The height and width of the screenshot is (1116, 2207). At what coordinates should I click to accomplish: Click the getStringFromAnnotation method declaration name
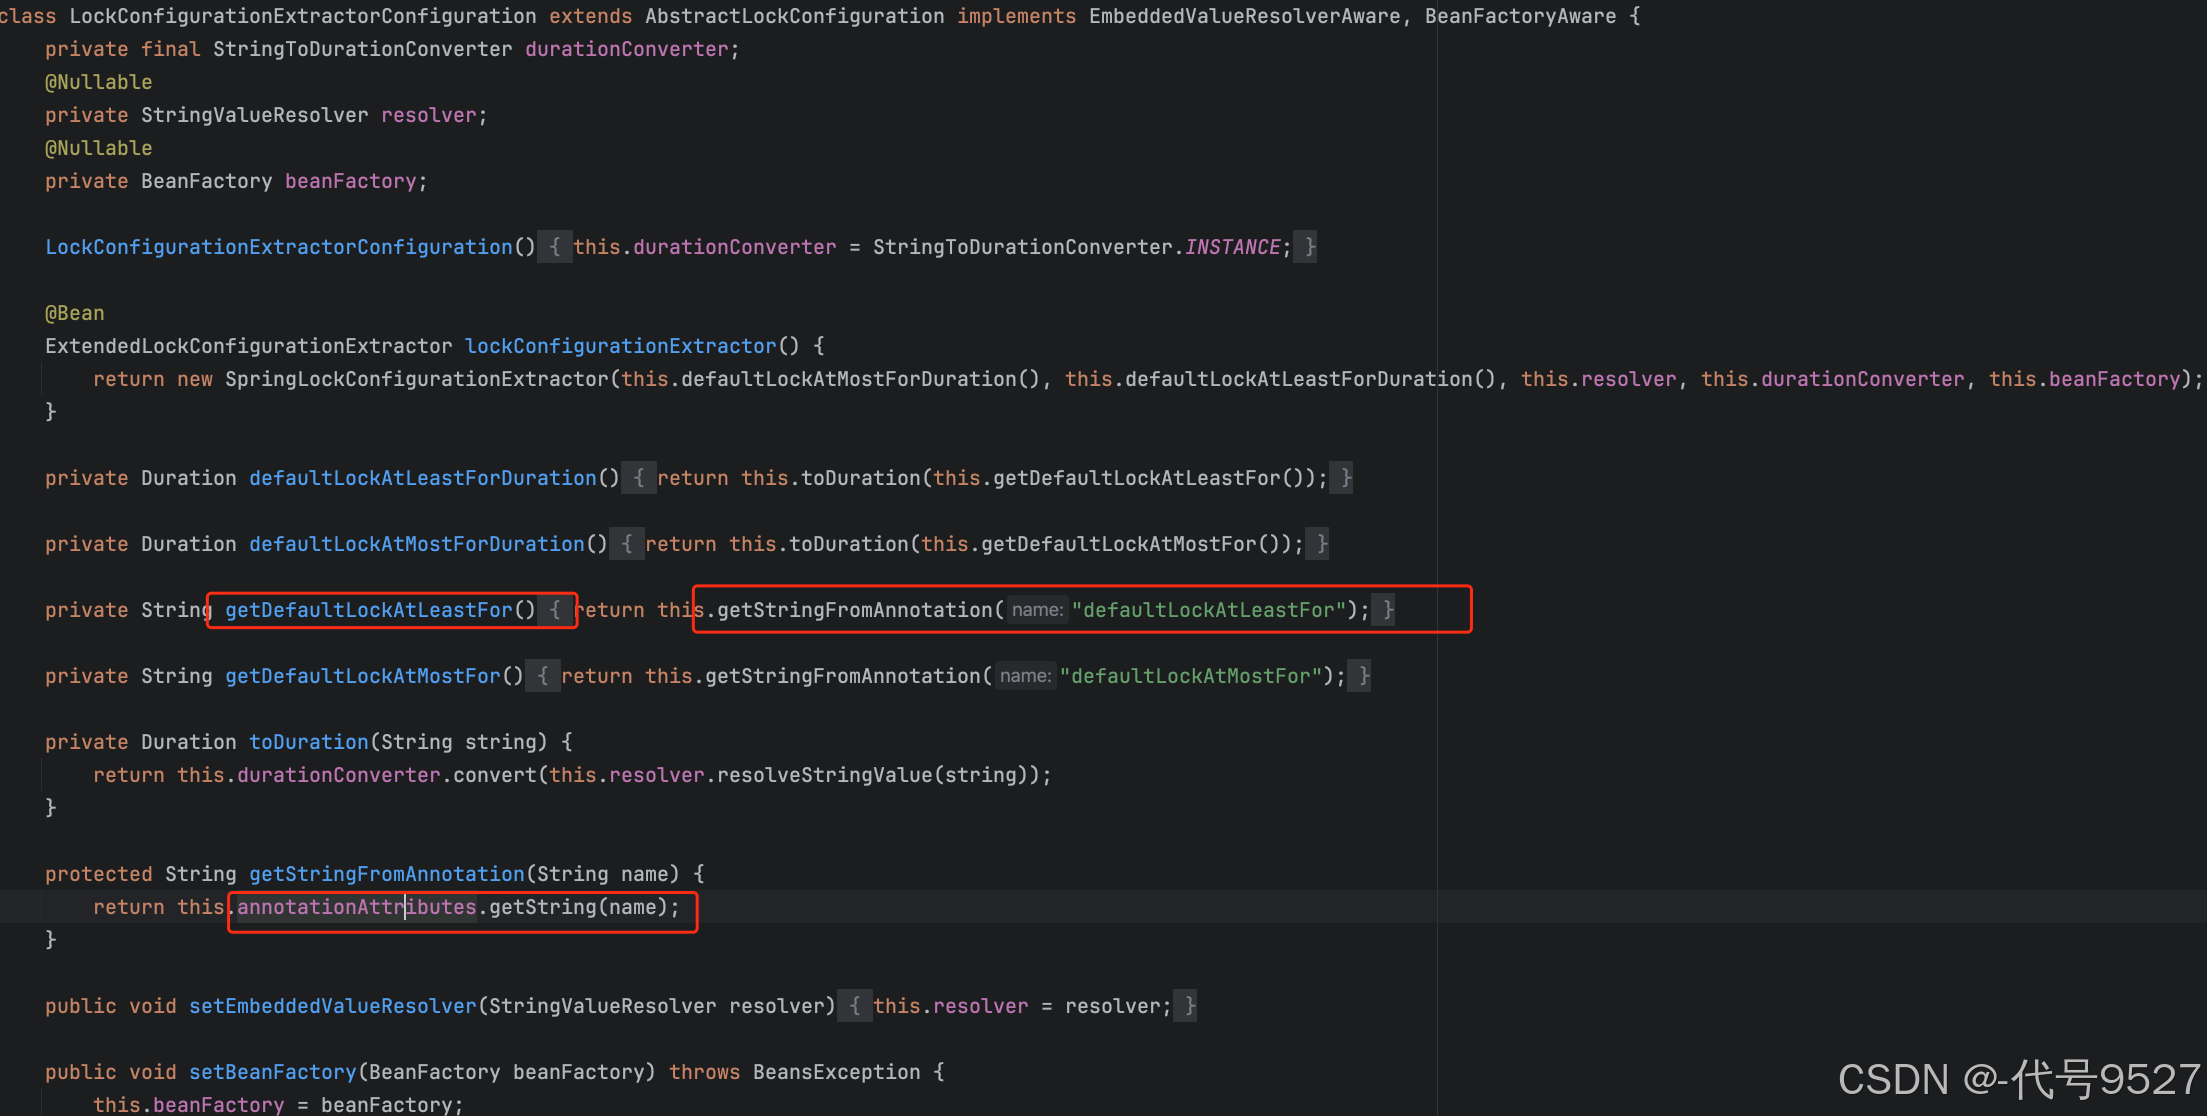coord(386,874)
